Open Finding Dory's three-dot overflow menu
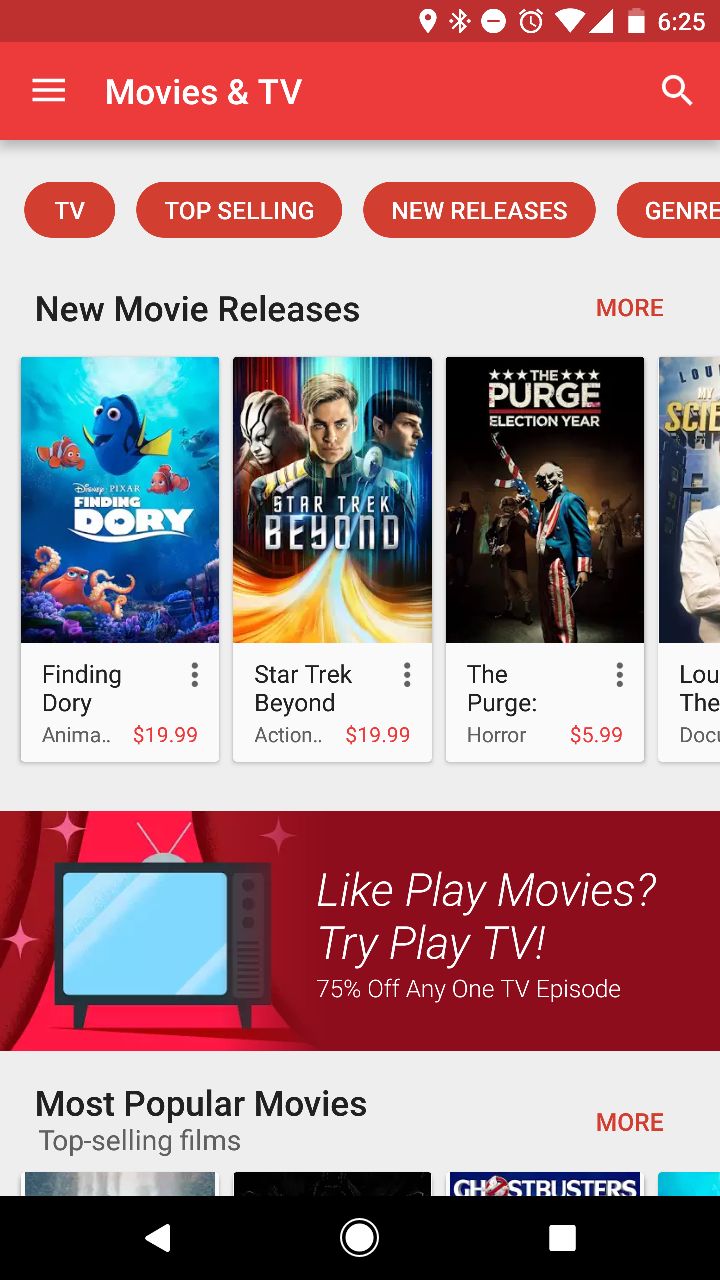Viewport: 720px width, 1280px height. point(194,675)
